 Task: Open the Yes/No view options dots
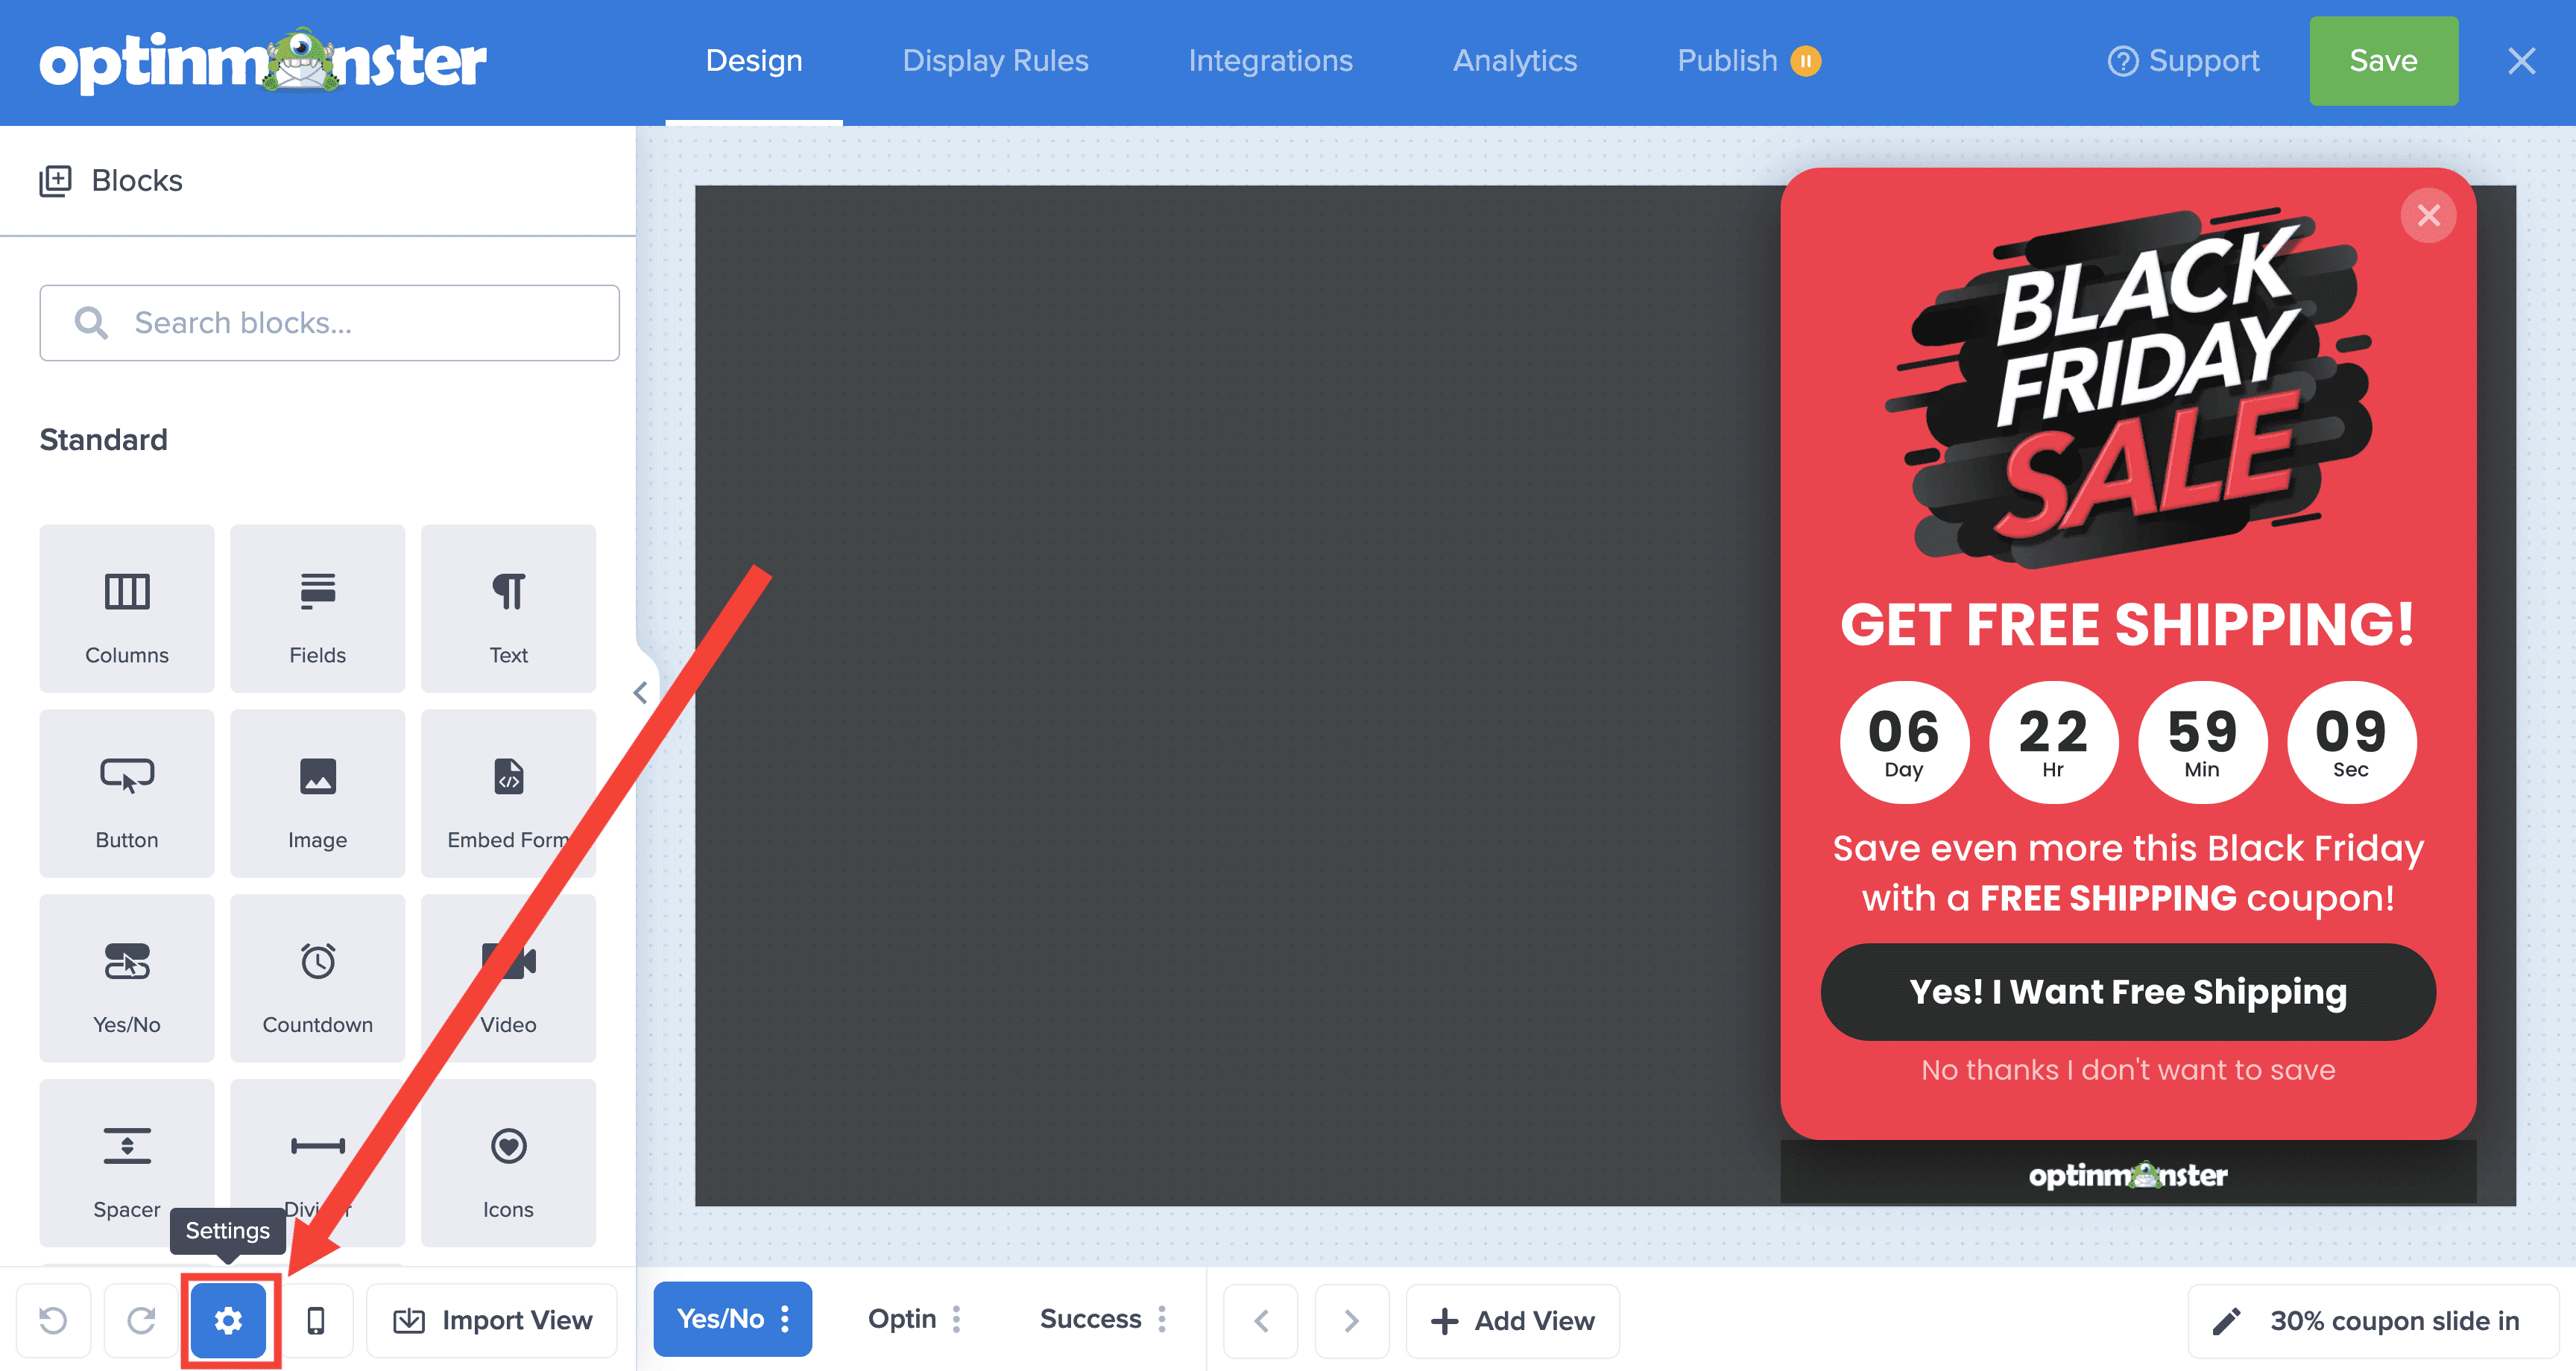786,1319
